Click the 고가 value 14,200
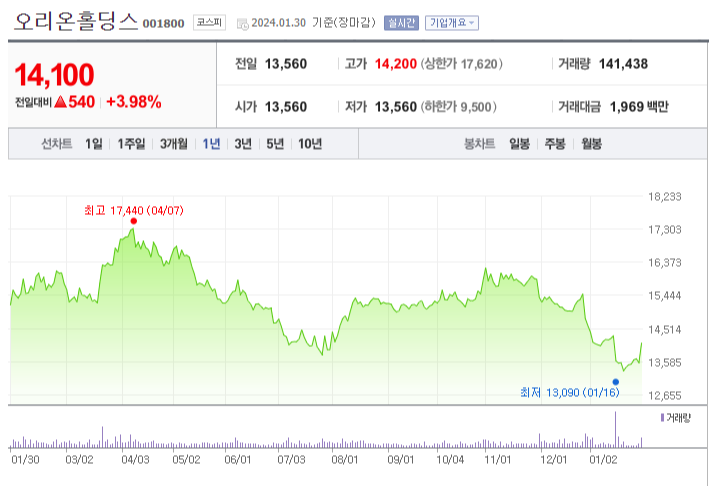709x486 pixels. pos(396,64)
